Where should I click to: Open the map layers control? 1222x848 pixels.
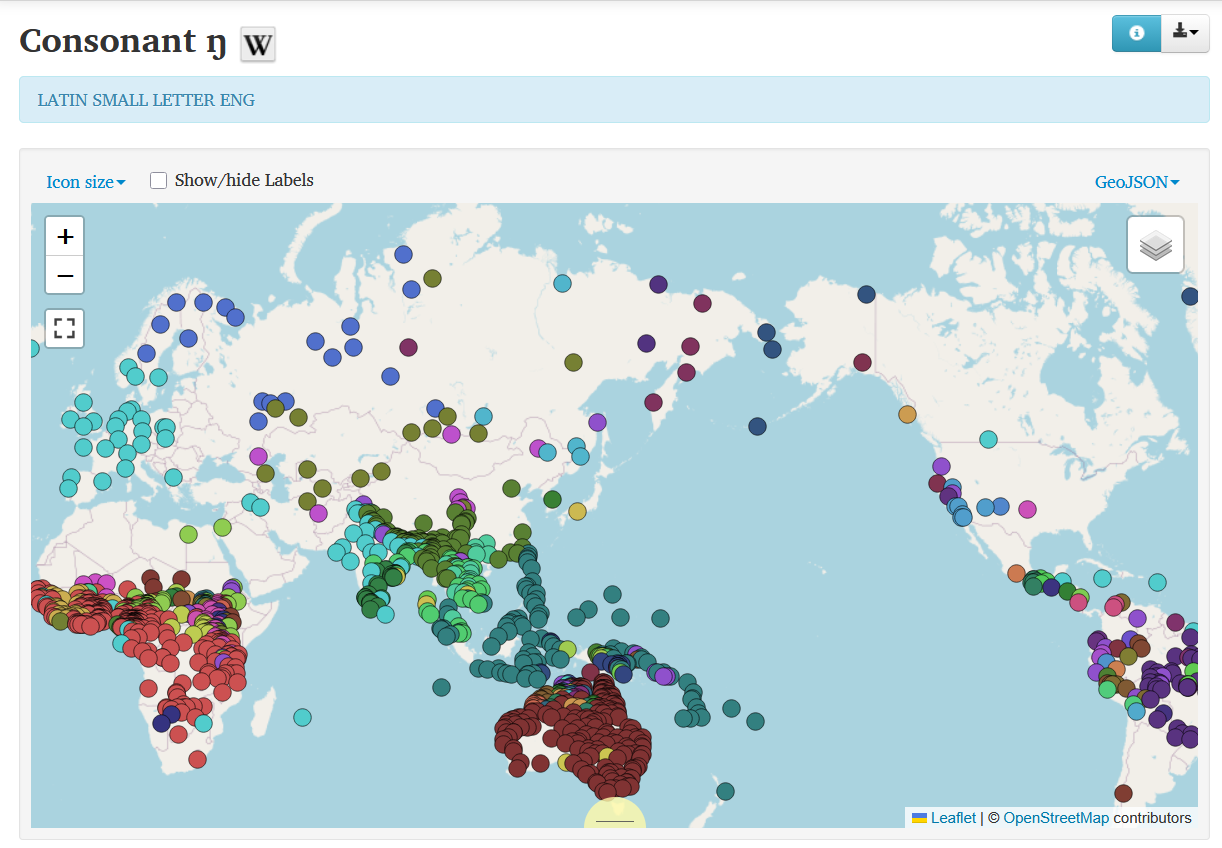(1155, 245)
